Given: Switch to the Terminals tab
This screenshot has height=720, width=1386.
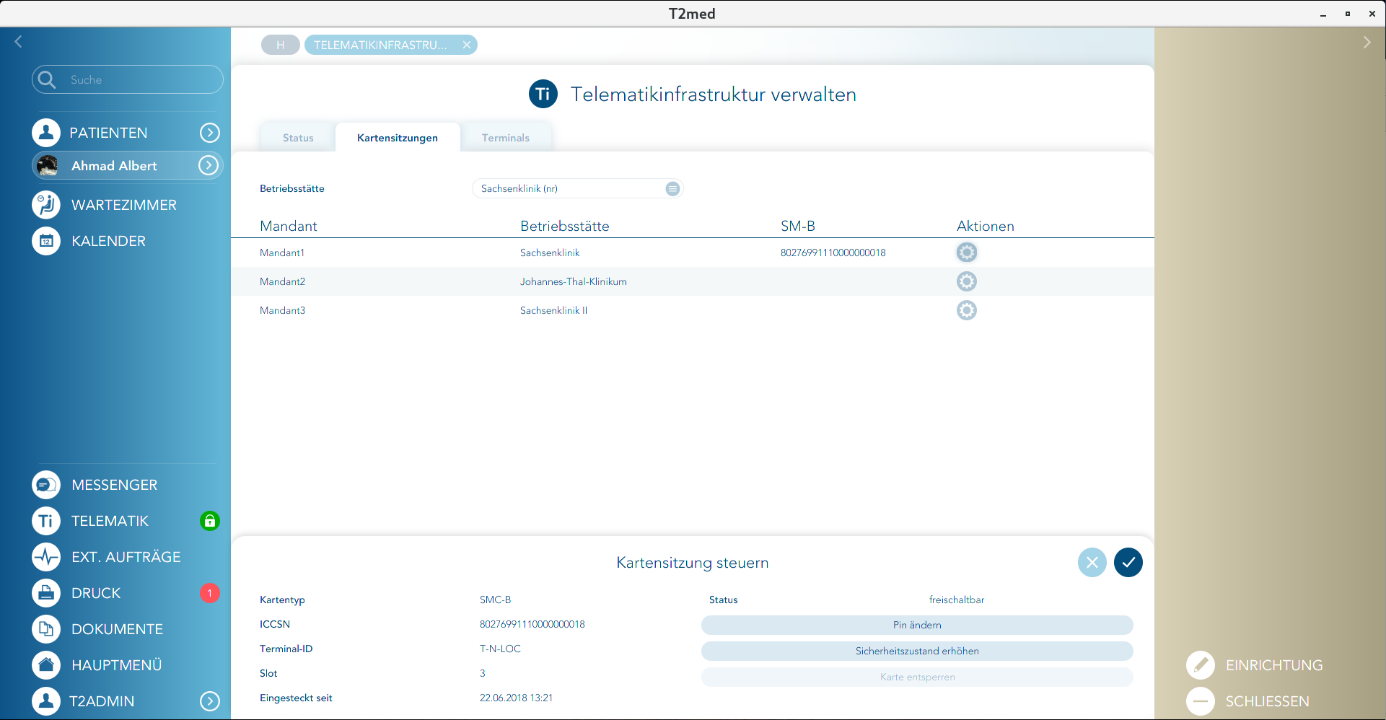Looking at the screenshot, I should (506, 138).
